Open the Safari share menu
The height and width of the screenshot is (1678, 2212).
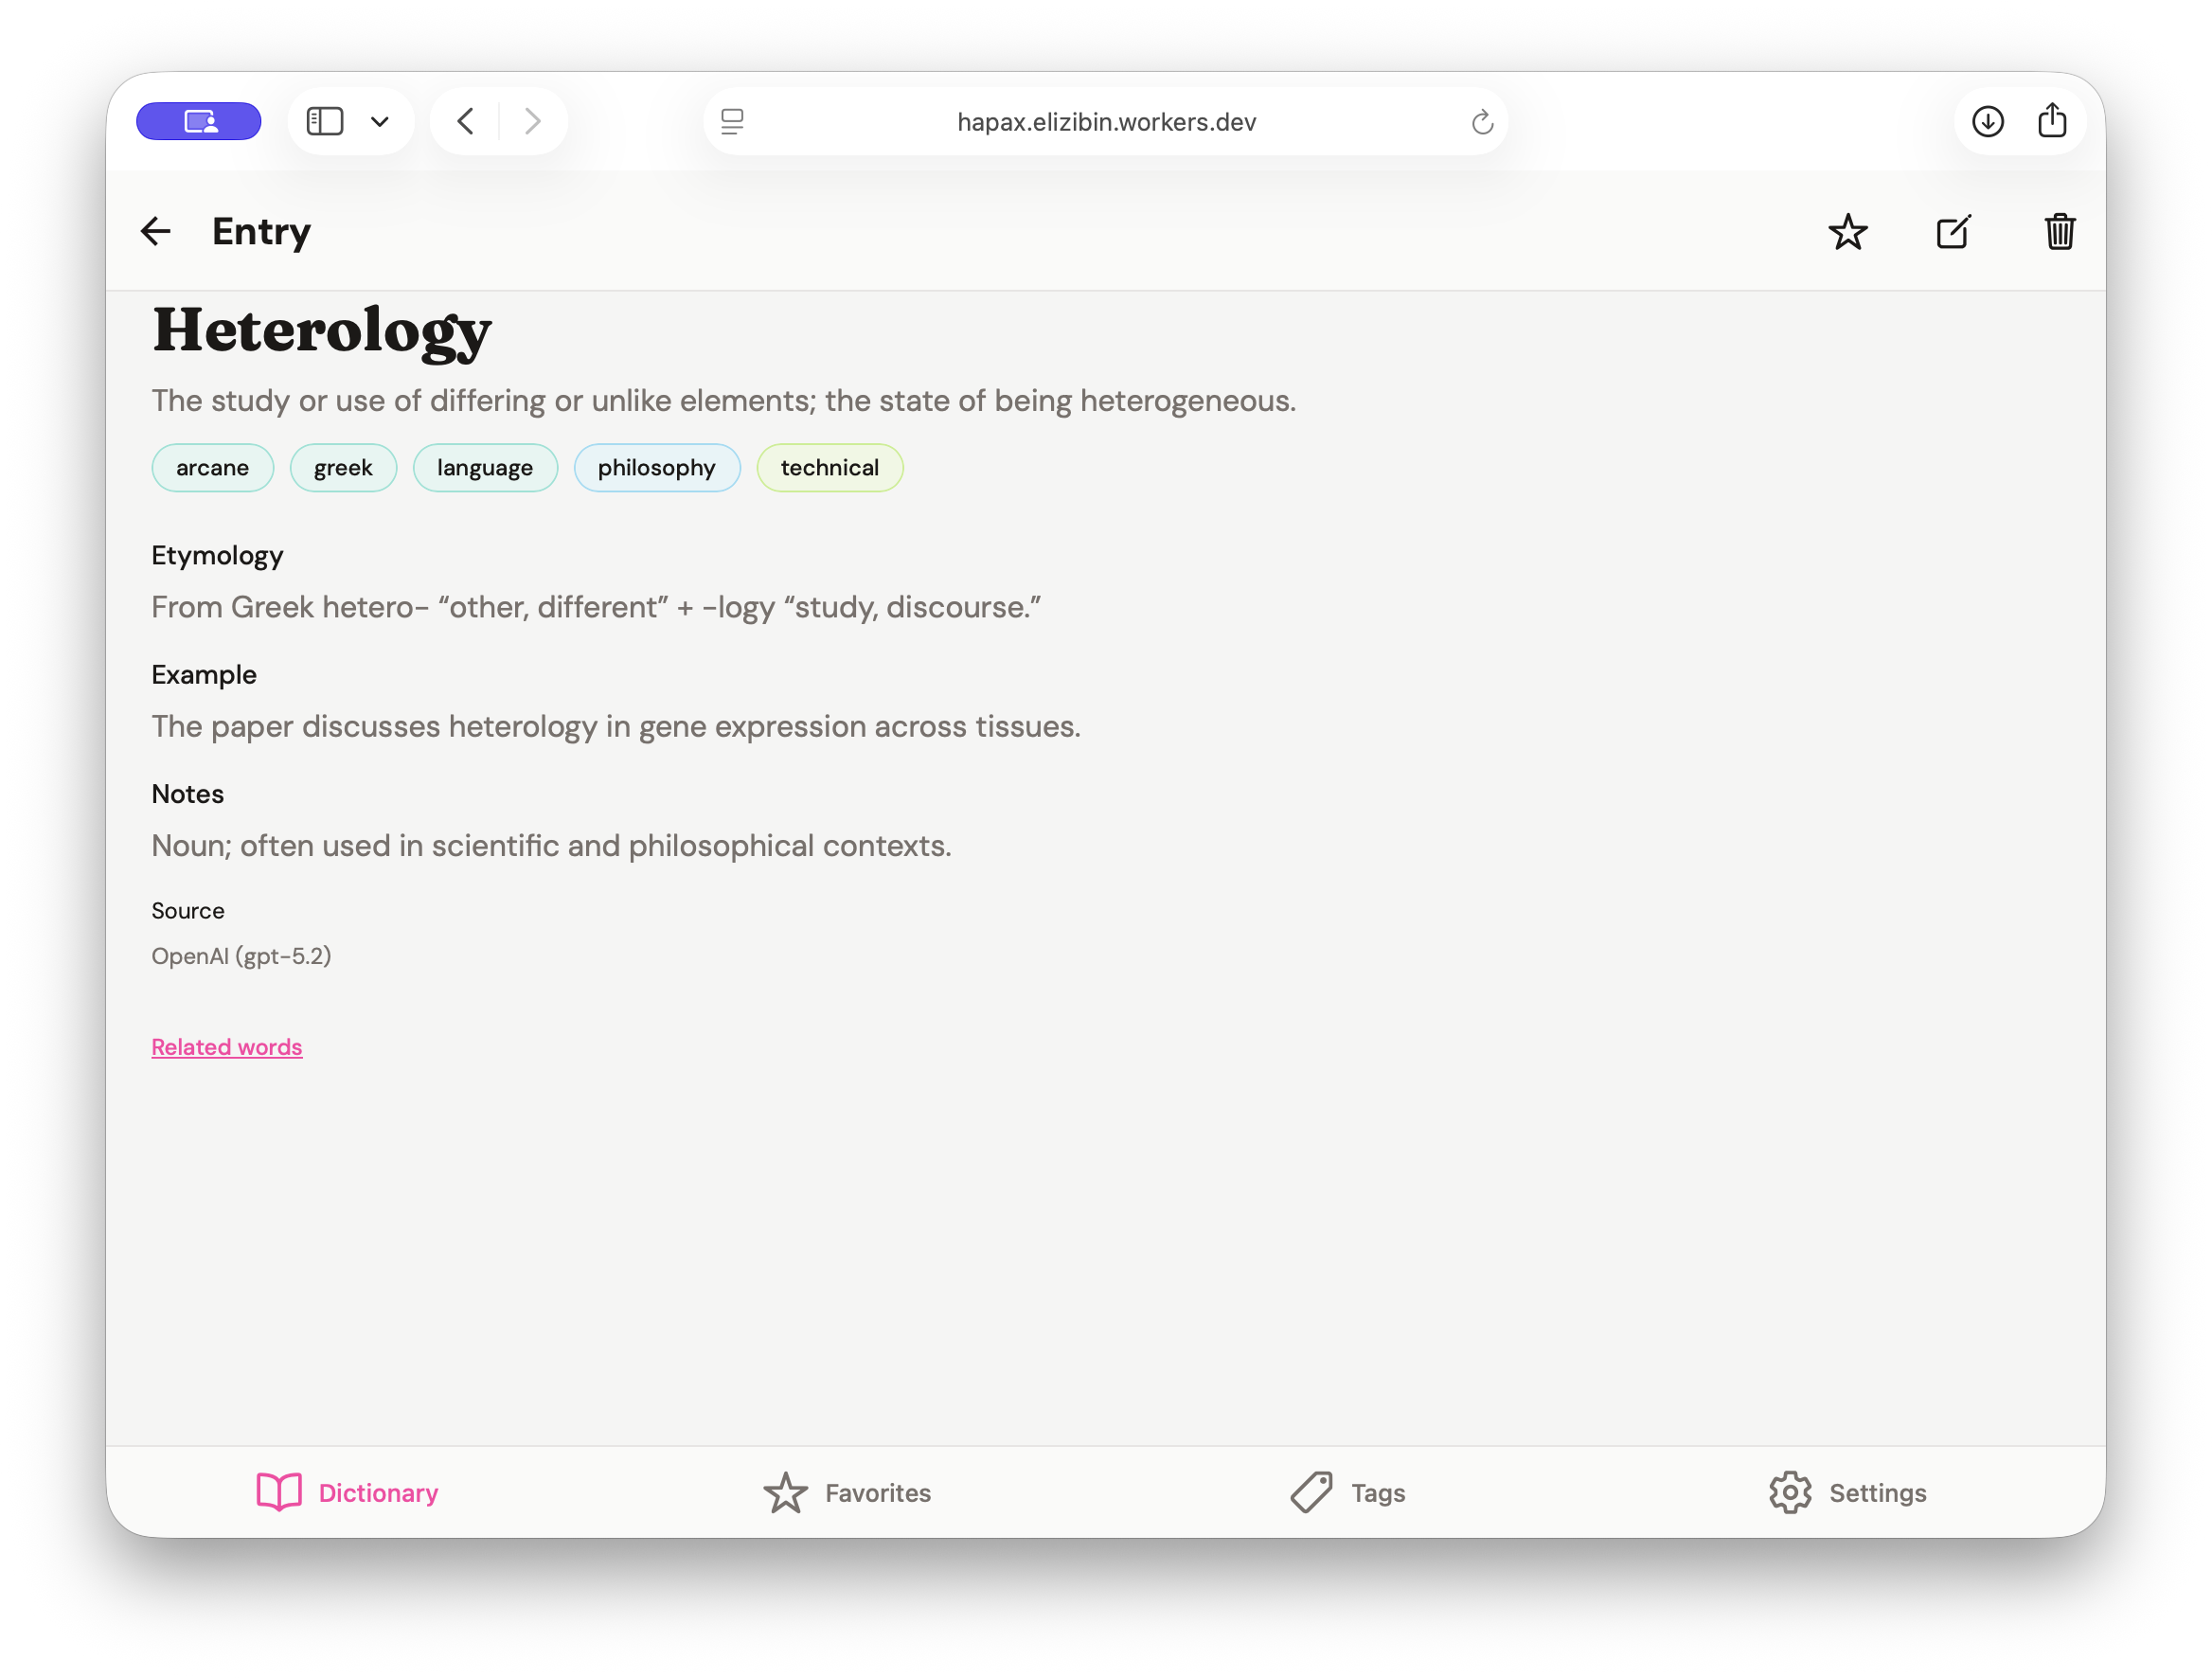[x=2053, y=120]
